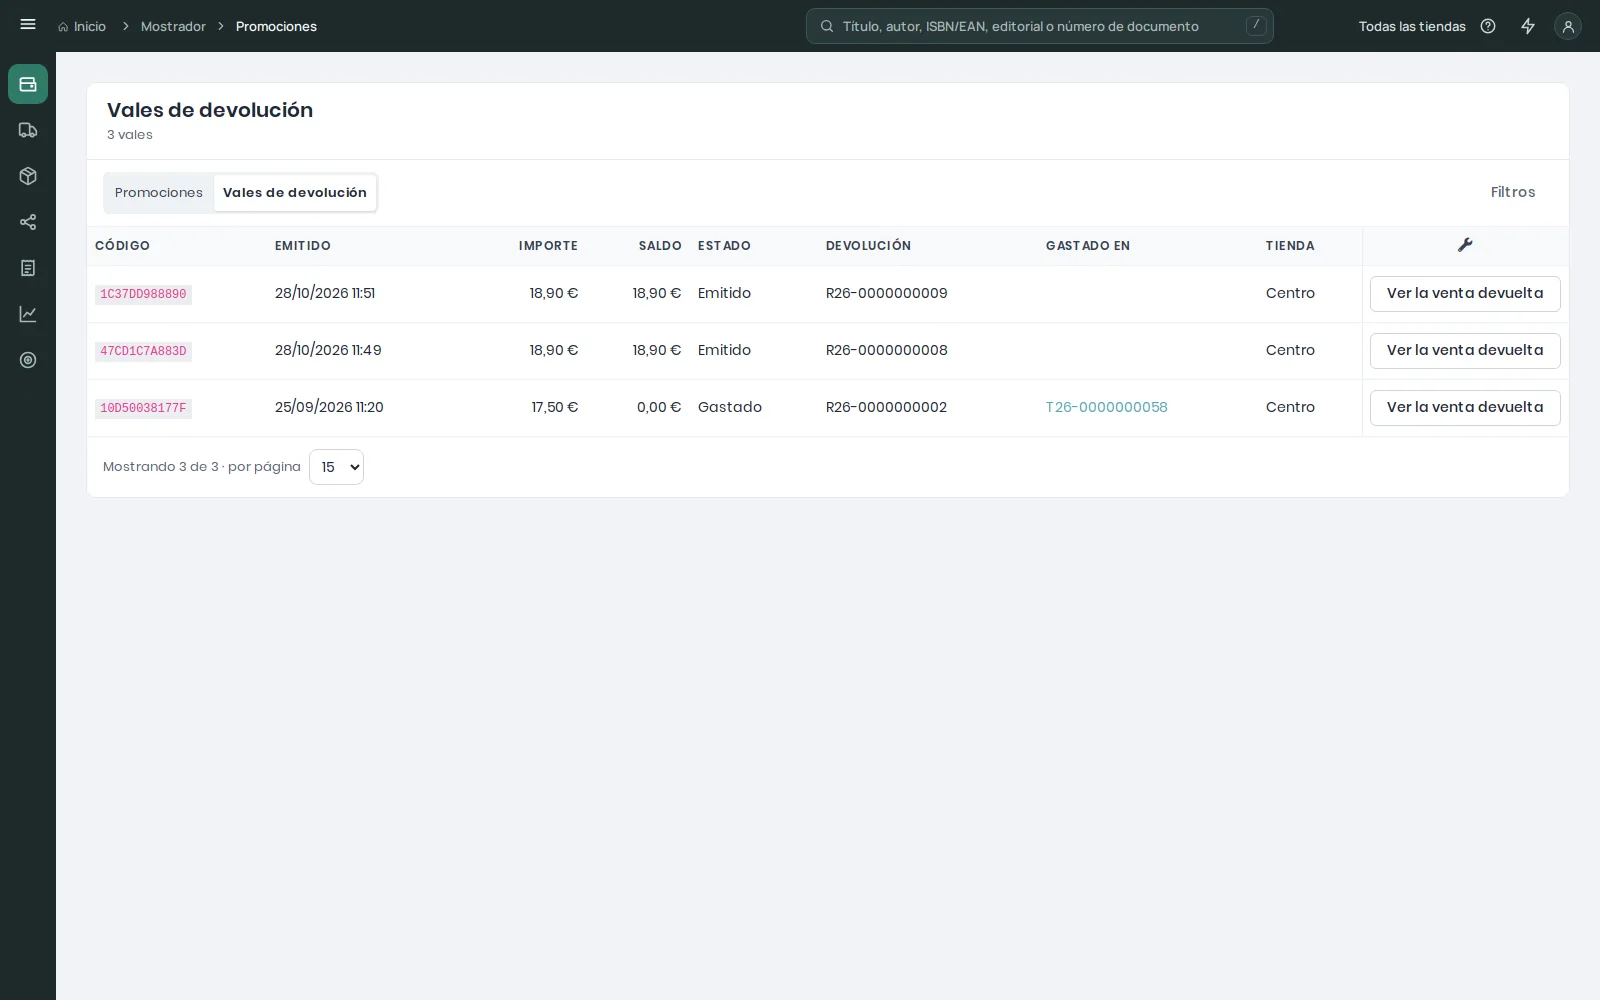
Task: Click the lightning bolt quick actions icon
Action: tap(1528, 26)
